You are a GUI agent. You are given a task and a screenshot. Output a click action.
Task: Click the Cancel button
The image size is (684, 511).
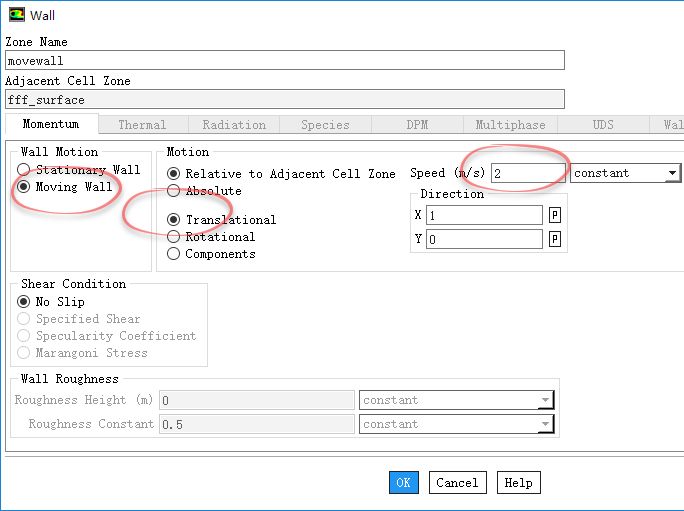[x=458, y=483]
